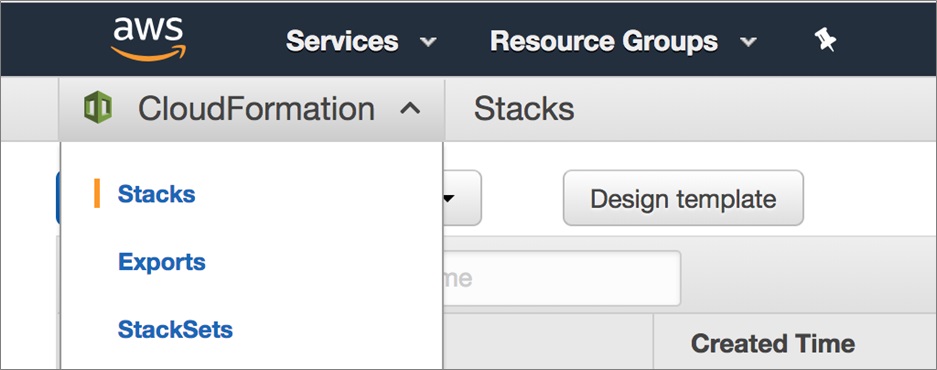Image resolution: width=937 pixels, height=370 pixels.
Task: Open the Resource Groups menu
Action: (604, 41)
